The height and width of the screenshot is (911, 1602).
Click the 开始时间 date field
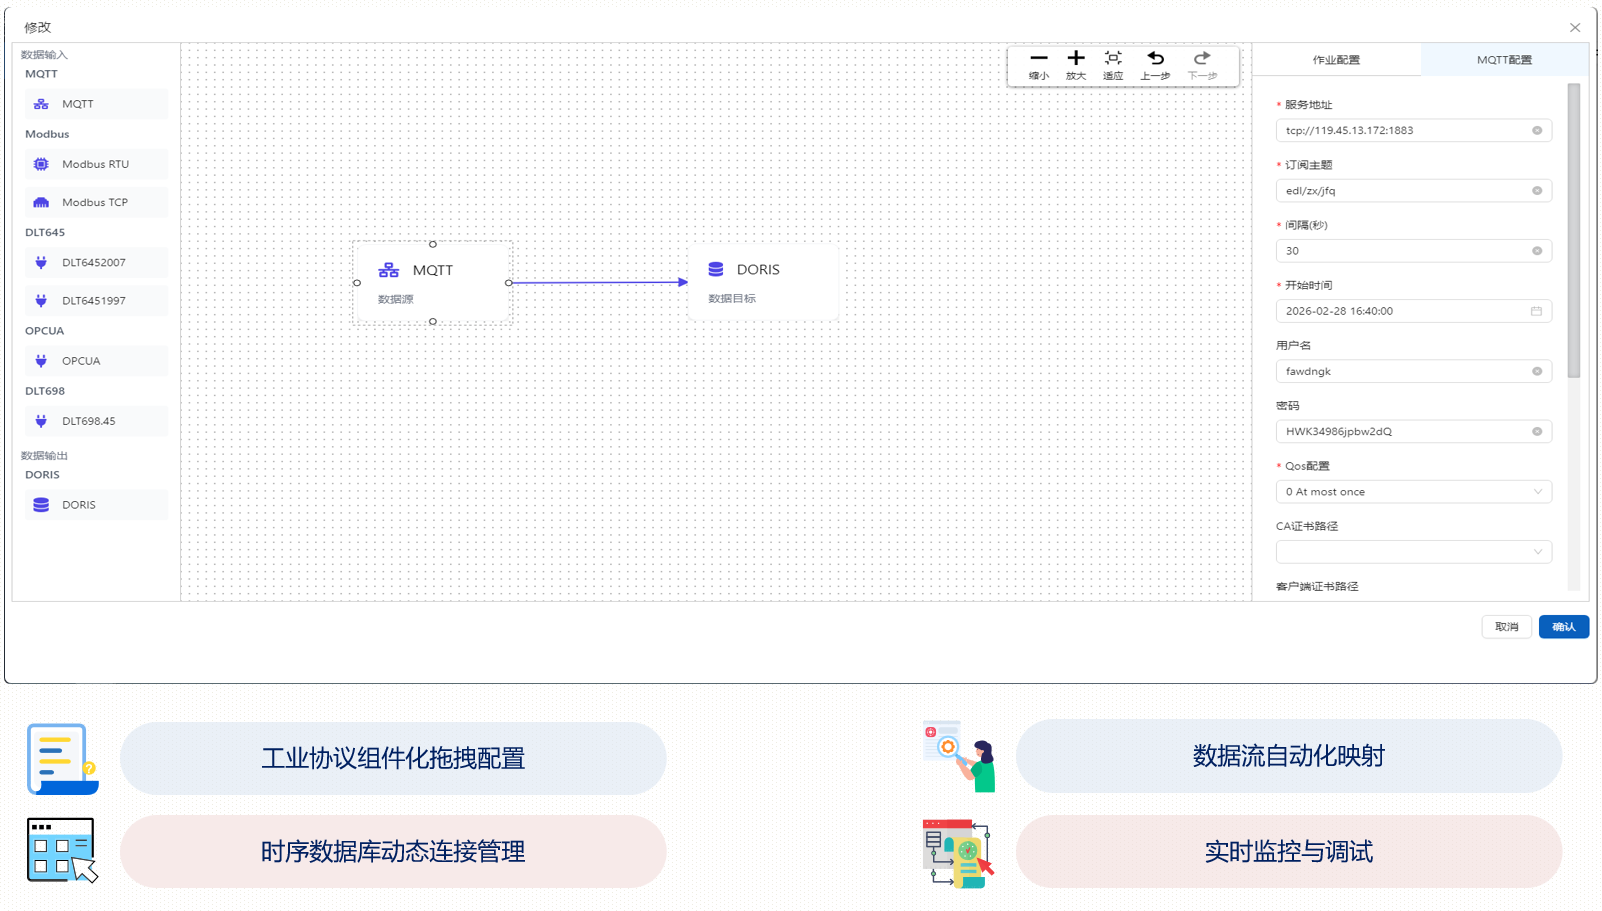tap(1414, 311)
